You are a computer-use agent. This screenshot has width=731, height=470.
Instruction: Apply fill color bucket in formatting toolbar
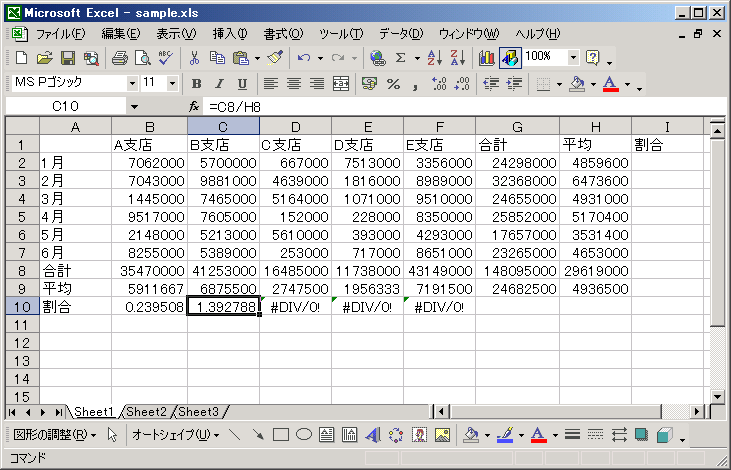(x=578, y=84)
